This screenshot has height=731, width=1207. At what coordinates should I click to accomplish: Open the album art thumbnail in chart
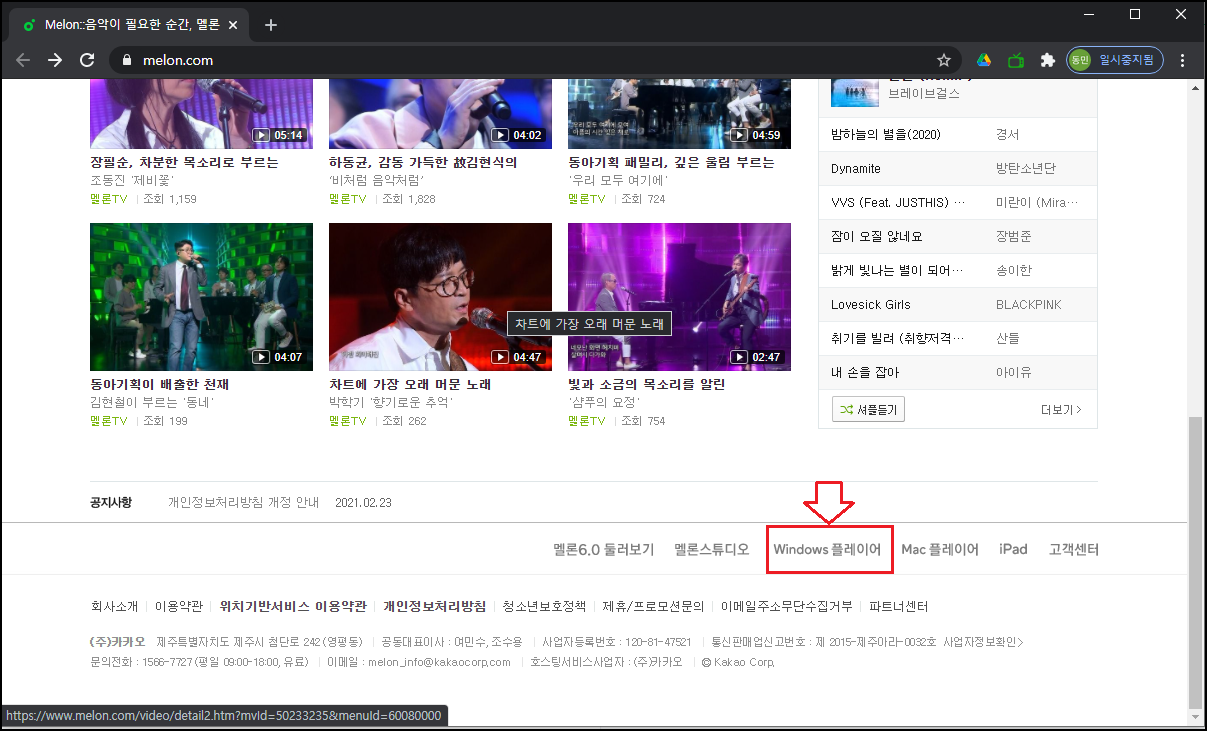[x=855, y=91]
